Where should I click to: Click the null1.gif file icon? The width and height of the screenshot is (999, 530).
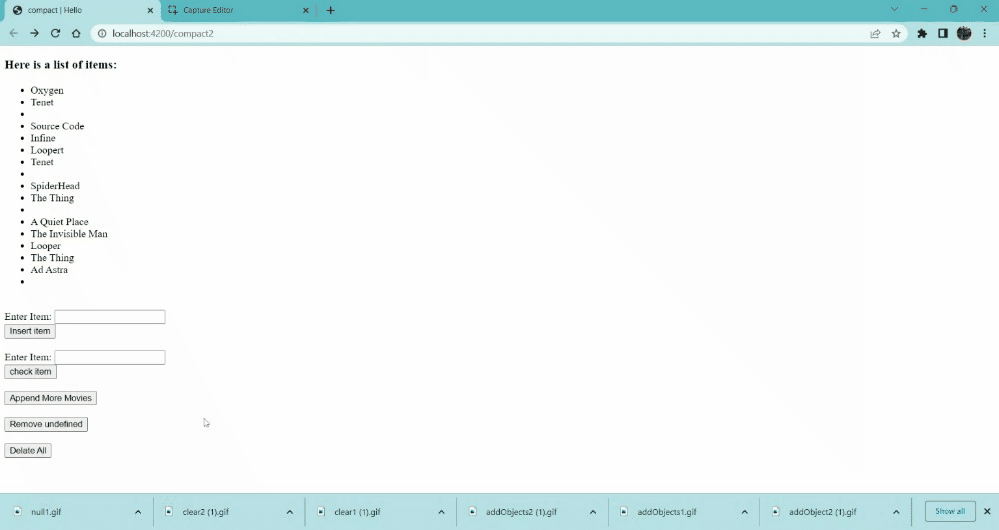pos(18,512)
